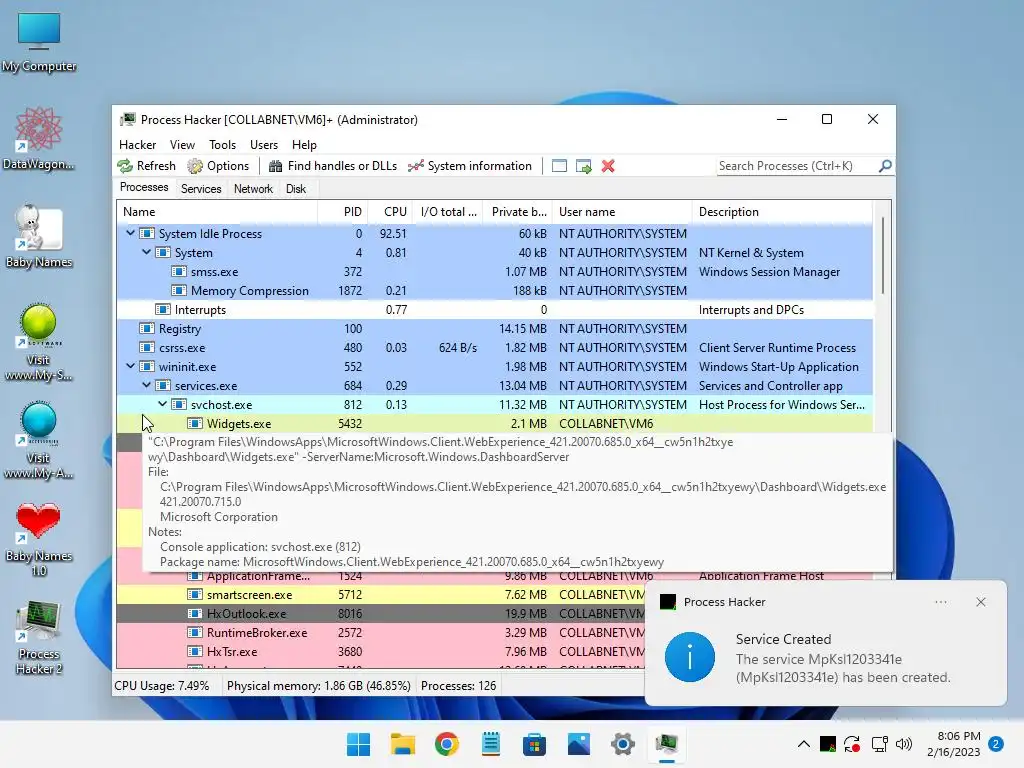Sort by the CPU column header
The width and height of the screenshot is (1024, 768).
(x=392, y=212)
